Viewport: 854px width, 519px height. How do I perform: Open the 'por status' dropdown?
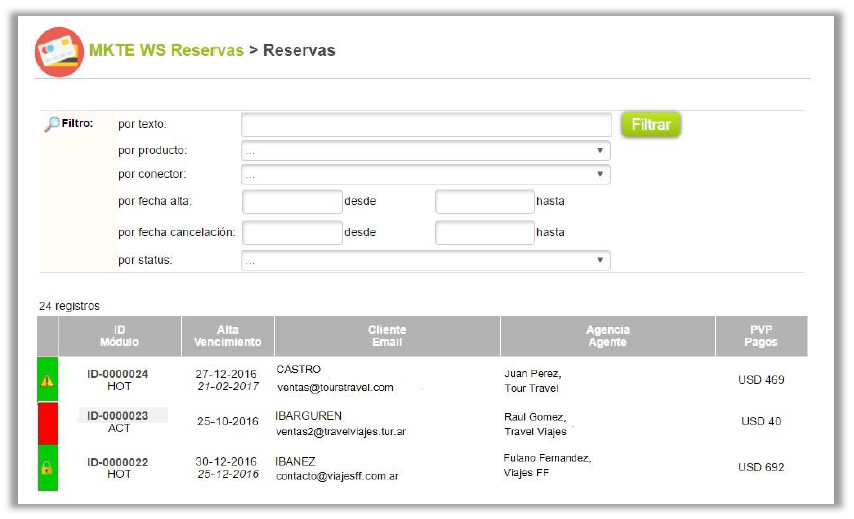click(x=426, y=260)
